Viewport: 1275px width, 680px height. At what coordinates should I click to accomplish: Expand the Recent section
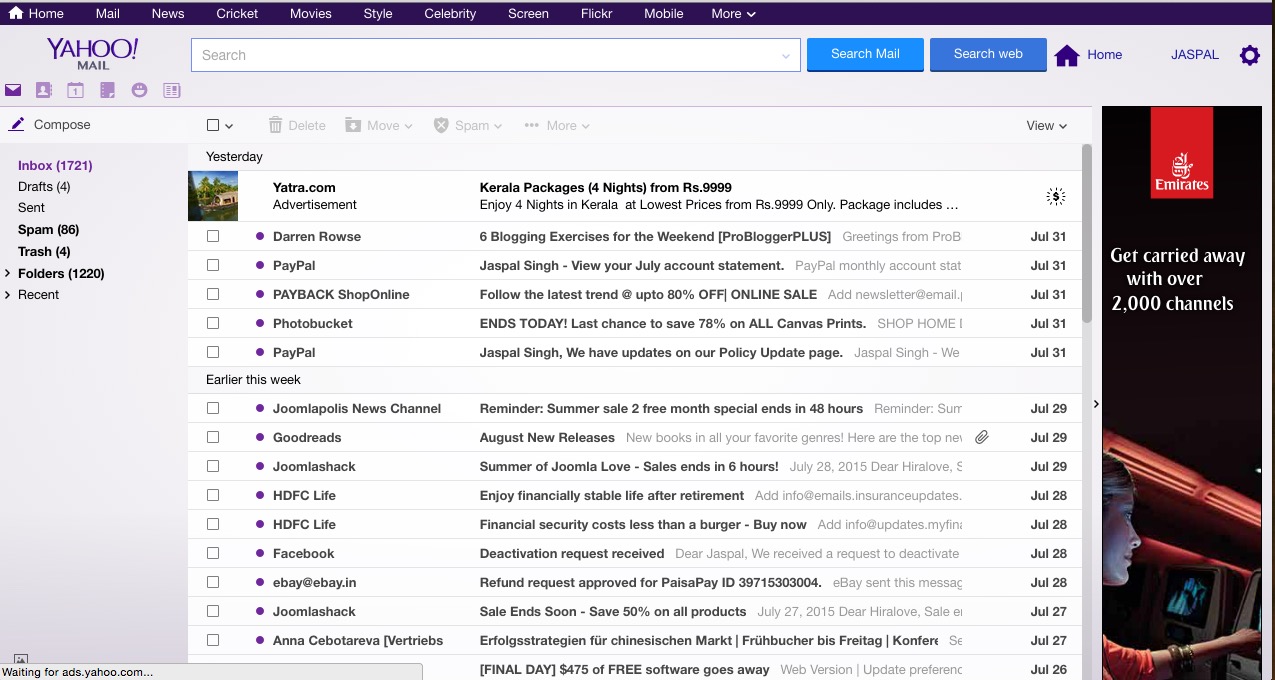point(8,294)
